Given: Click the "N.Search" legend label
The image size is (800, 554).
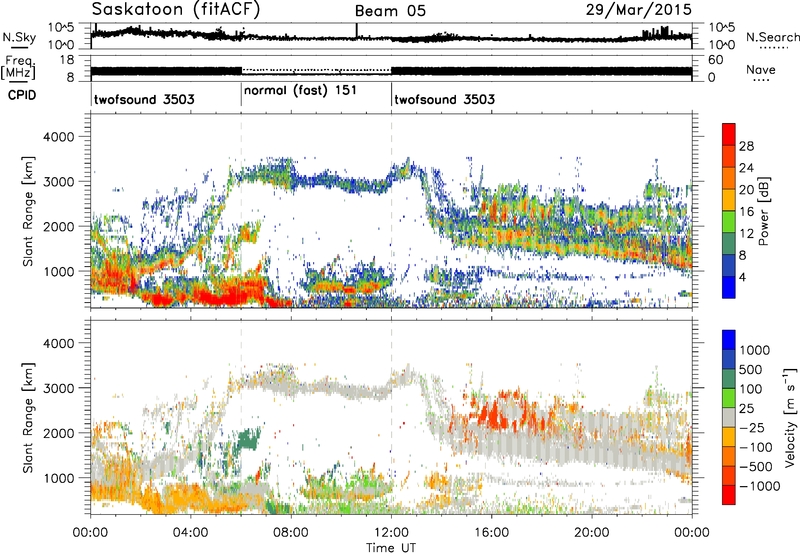Looking at the screenshot, I should [x=772, y=37].
